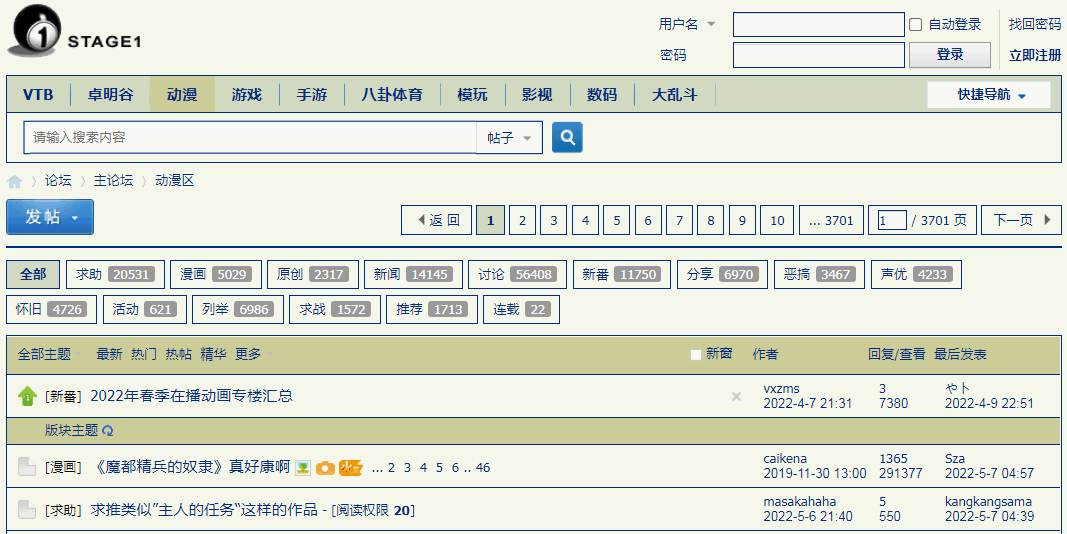Open last poster kangkangsama profile
Image resolution: width=1067 pixels, height=534 pixels.
[x=988, y=501]
